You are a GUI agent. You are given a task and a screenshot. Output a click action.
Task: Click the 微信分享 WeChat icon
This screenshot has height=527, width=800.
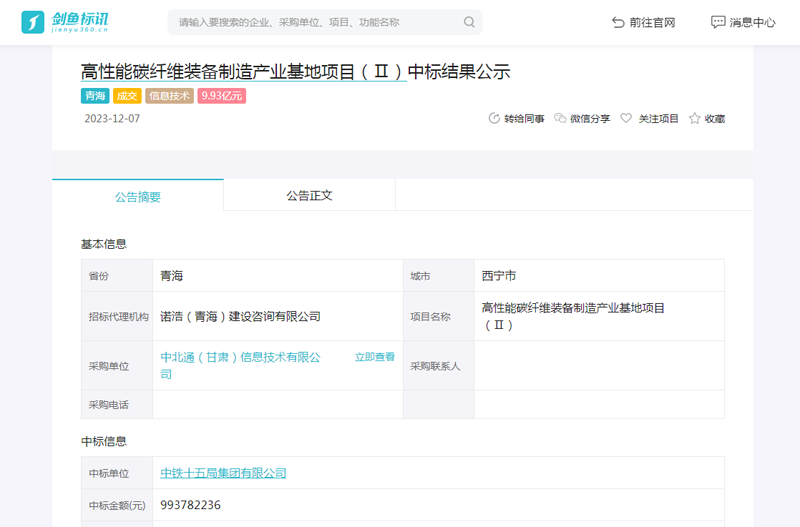pos(560,118)
